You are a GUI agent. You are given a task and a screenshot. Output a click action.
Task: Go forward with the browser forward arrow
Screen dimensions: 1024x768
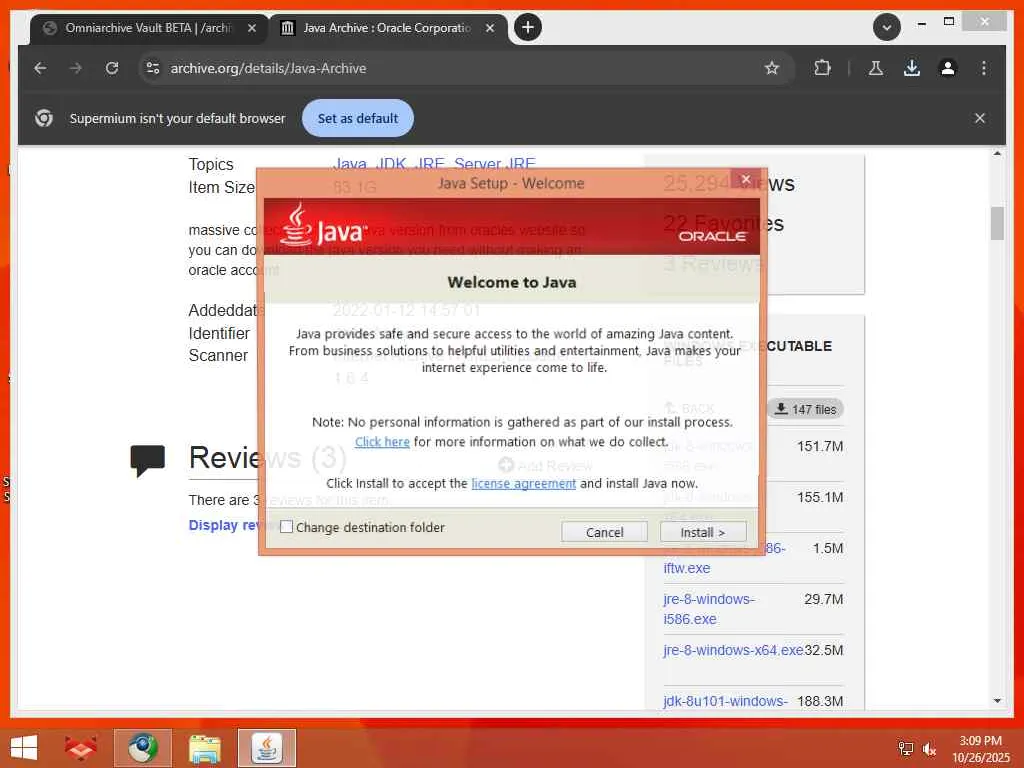pyautogui.click(x=76, y=68)
